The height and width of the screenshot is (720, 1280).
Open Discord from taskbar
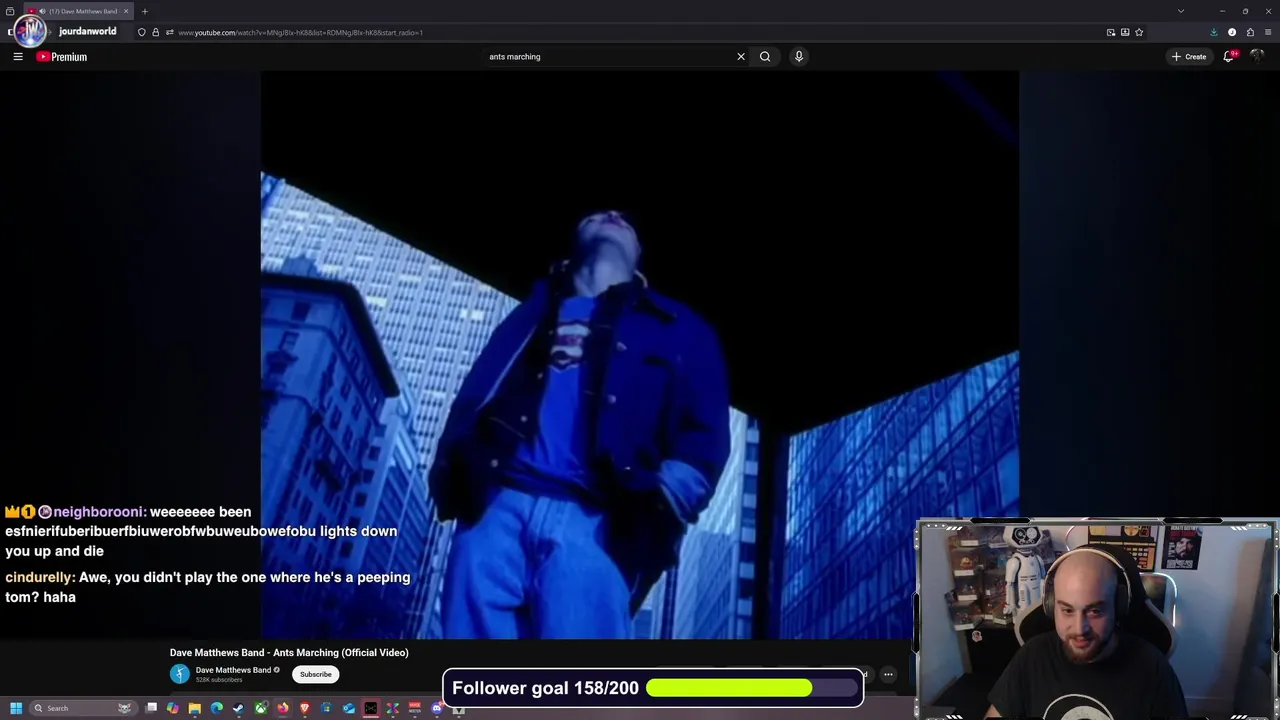coord(437,708)
